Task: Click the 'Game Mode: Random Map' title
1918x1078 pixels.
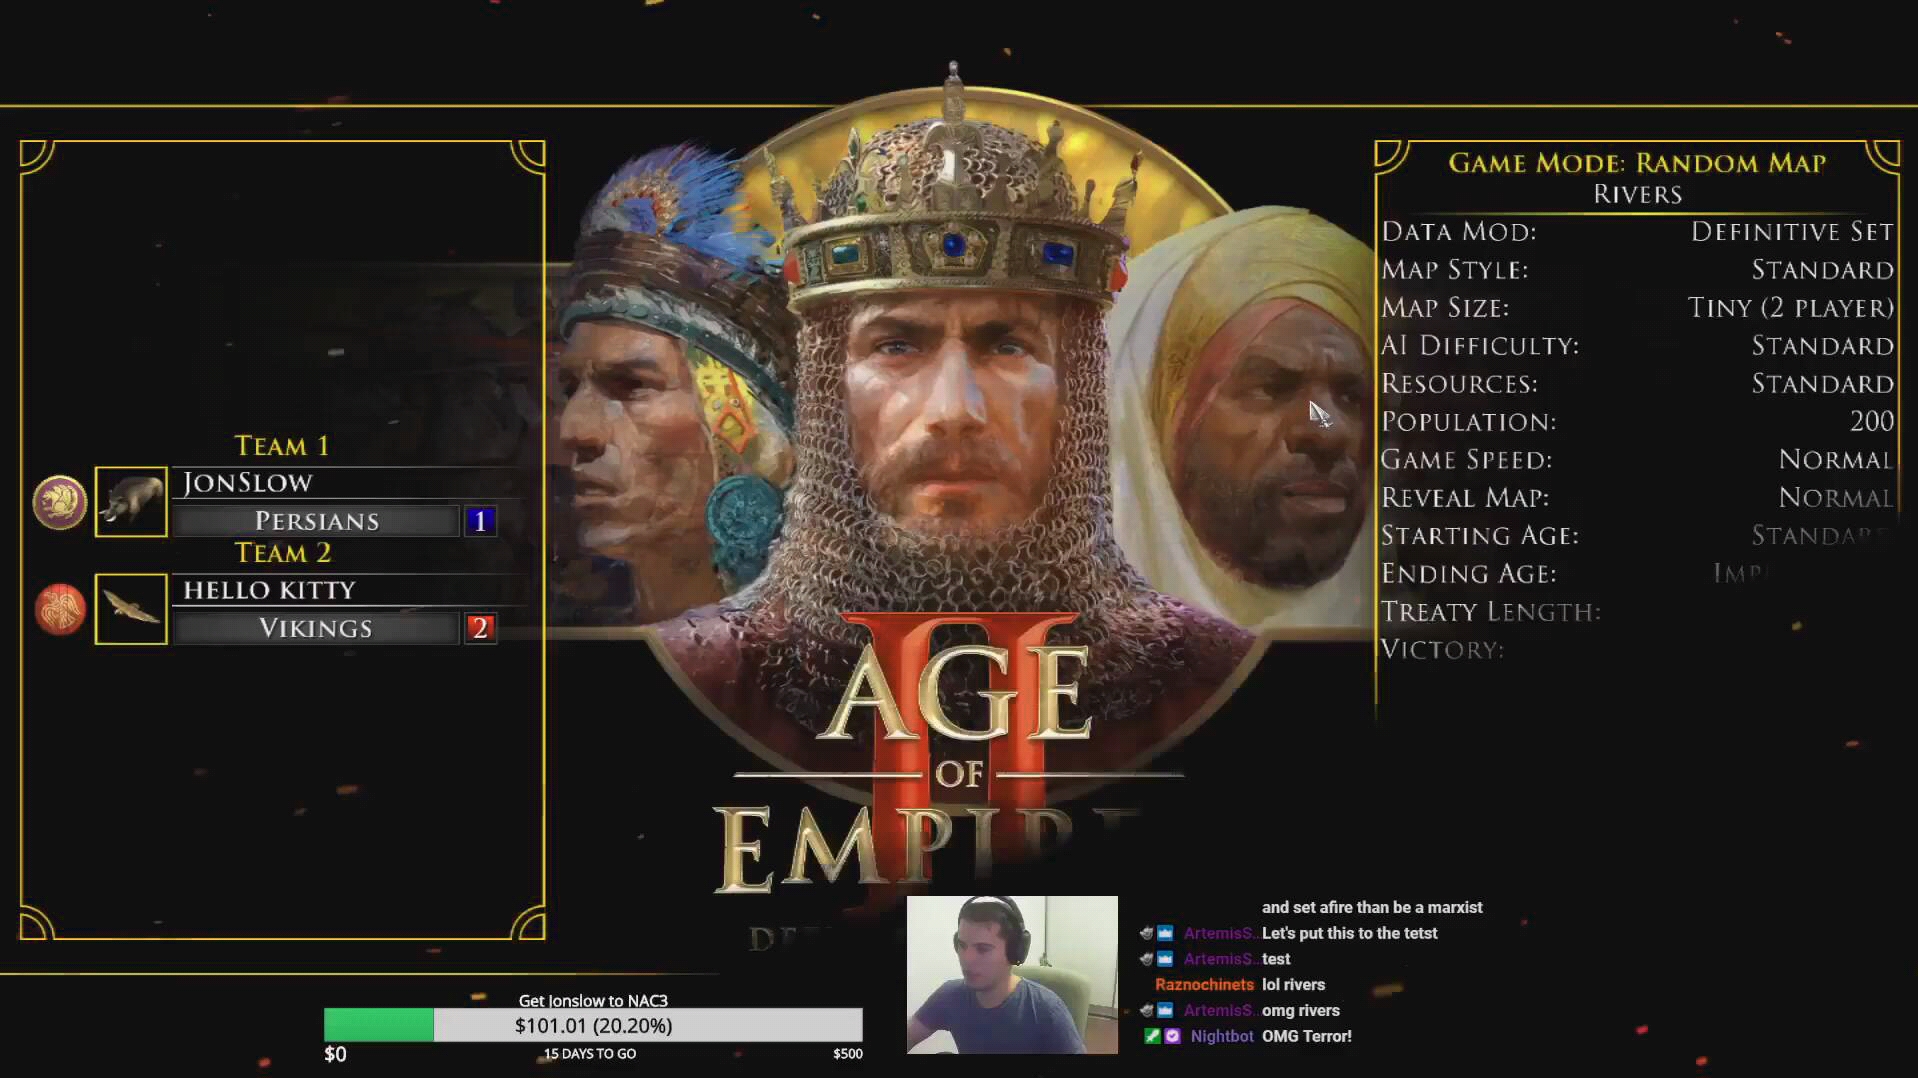Action: coord(1637,163)
